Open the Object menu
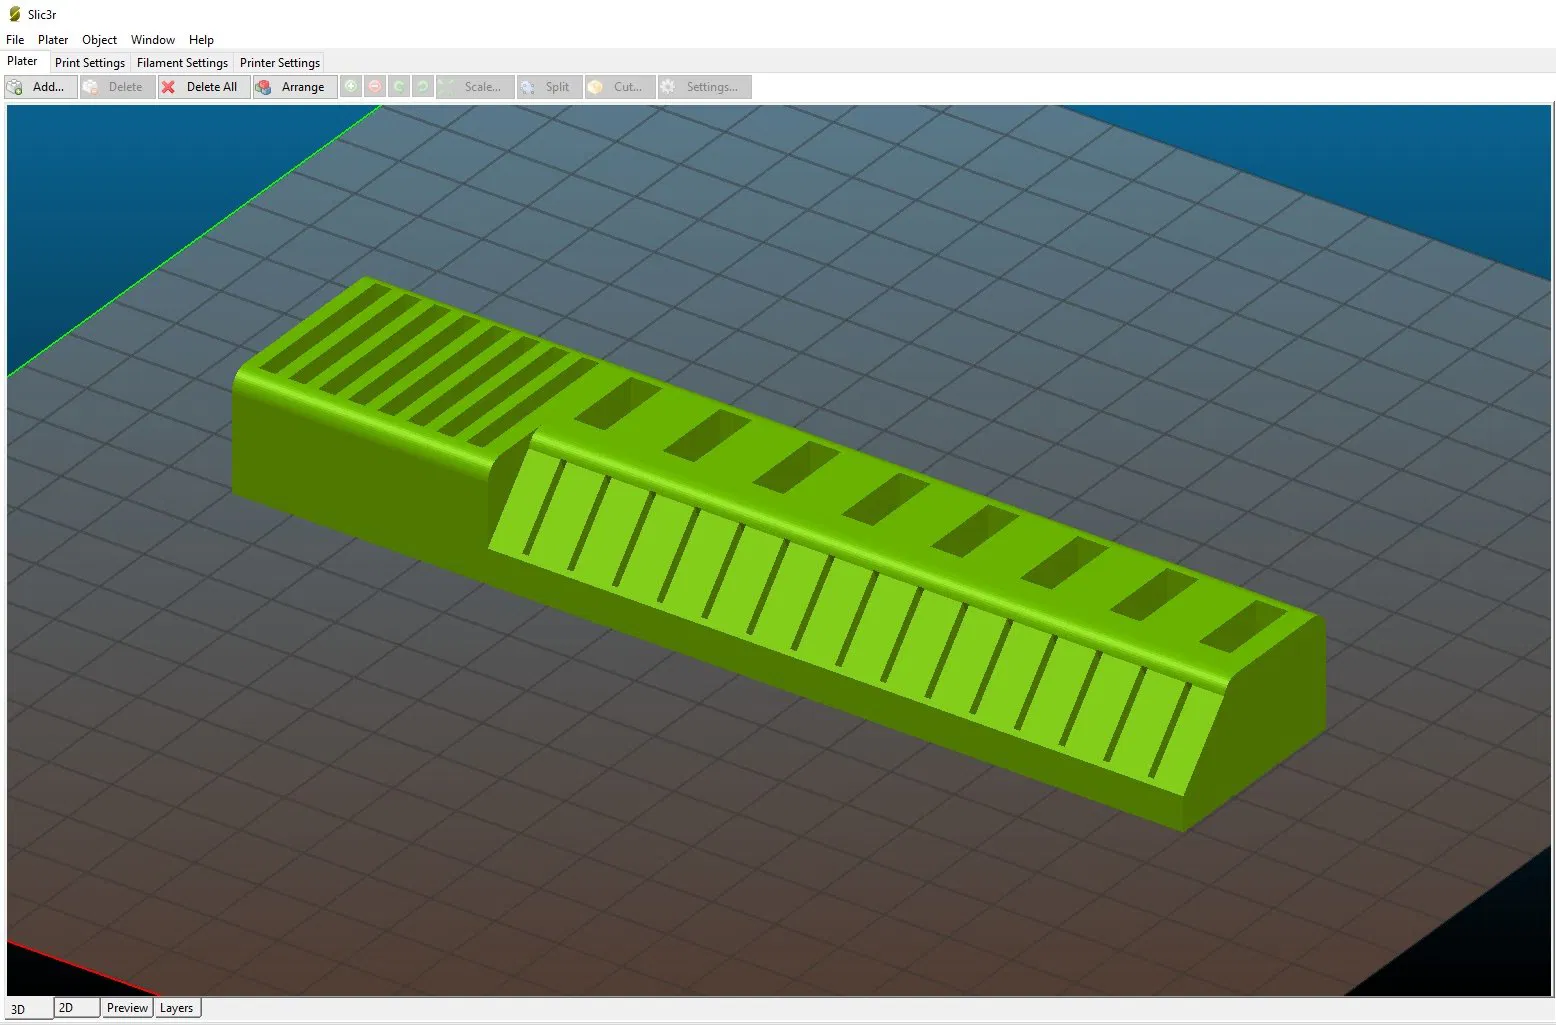The height and width of the screenshot is (1025, 1556). (99, 40)
